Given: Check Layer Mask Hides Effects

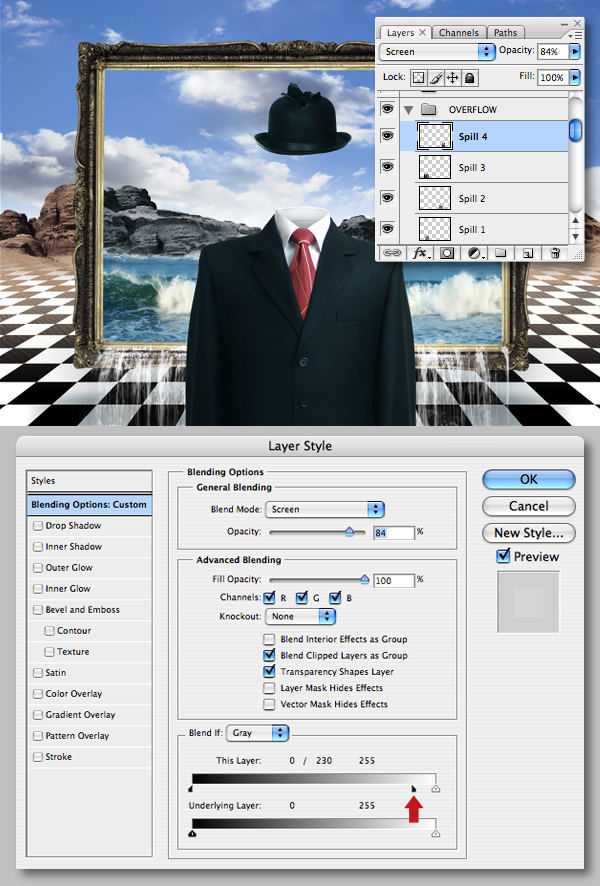Looking at the screenshot, I should 269,688.
